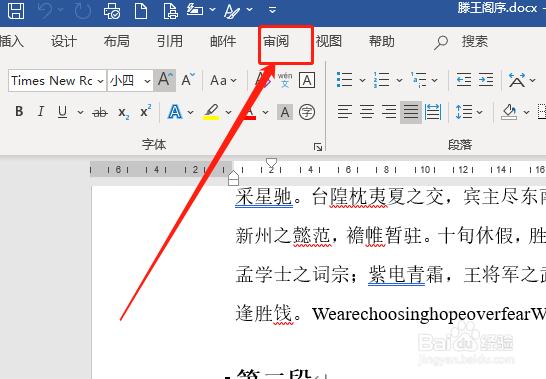Image resolution: width=546 pixels, height=379 pixels.
Task: Switch to the 引用 tab
Action: click(170, 41)
